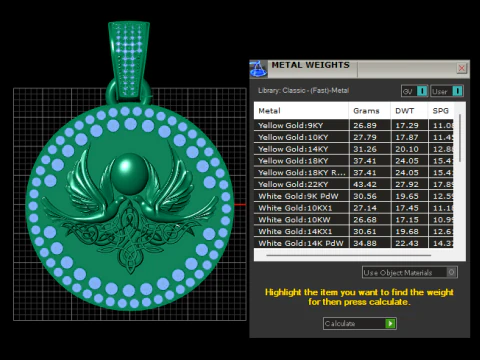This screenshot has height=360, width=480.
Task: Select the Yellow Gold:22KY row
Action: coord(354,184)
